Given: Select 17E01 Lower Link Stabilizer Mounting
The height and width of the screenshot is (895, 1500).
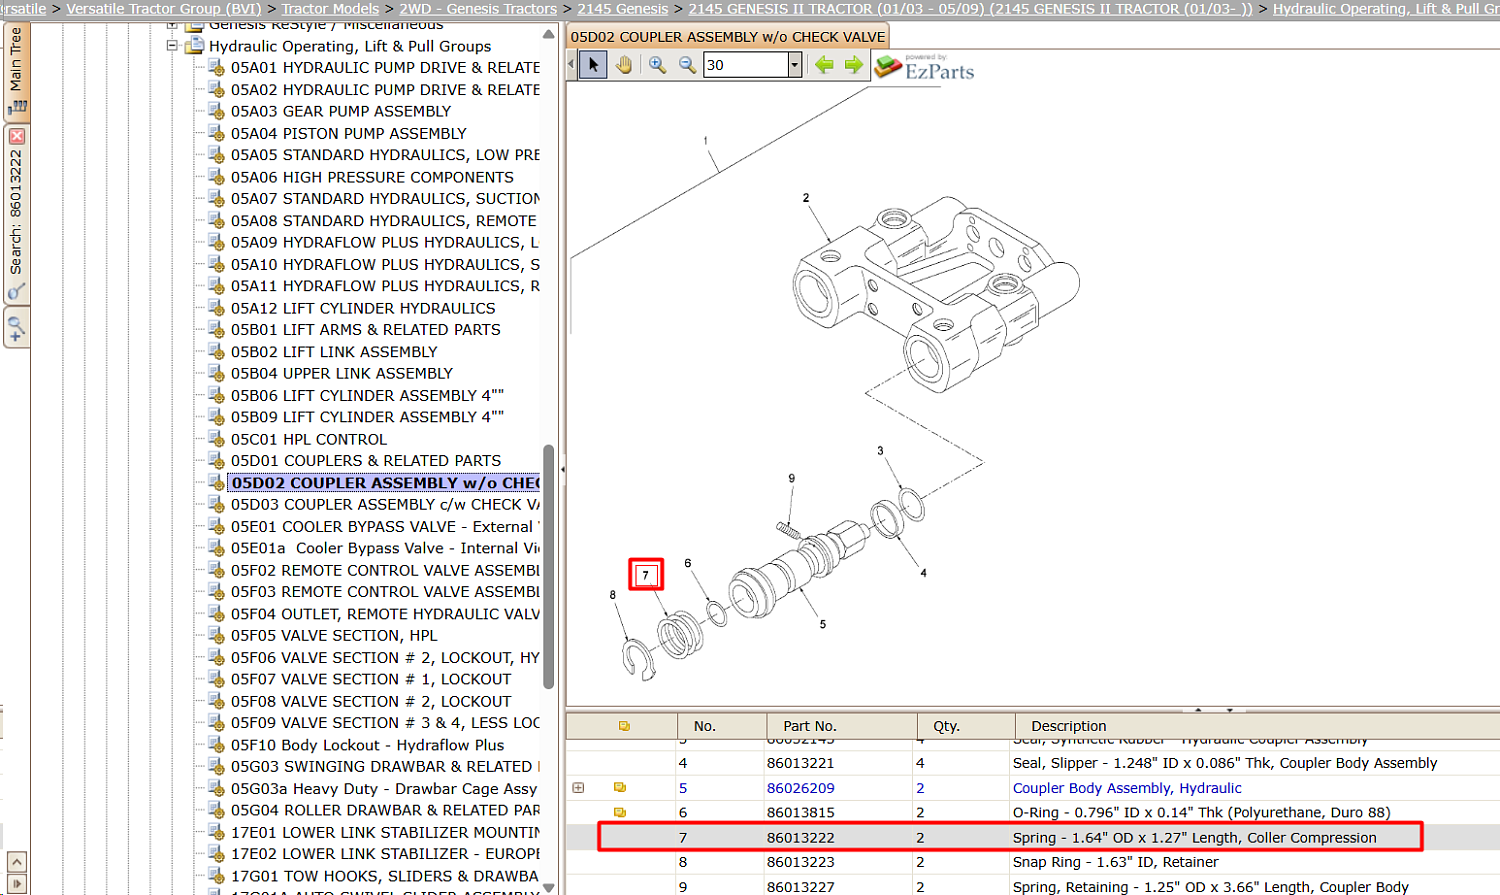Looking at the screenshot, I should click(x=385, y=833).
